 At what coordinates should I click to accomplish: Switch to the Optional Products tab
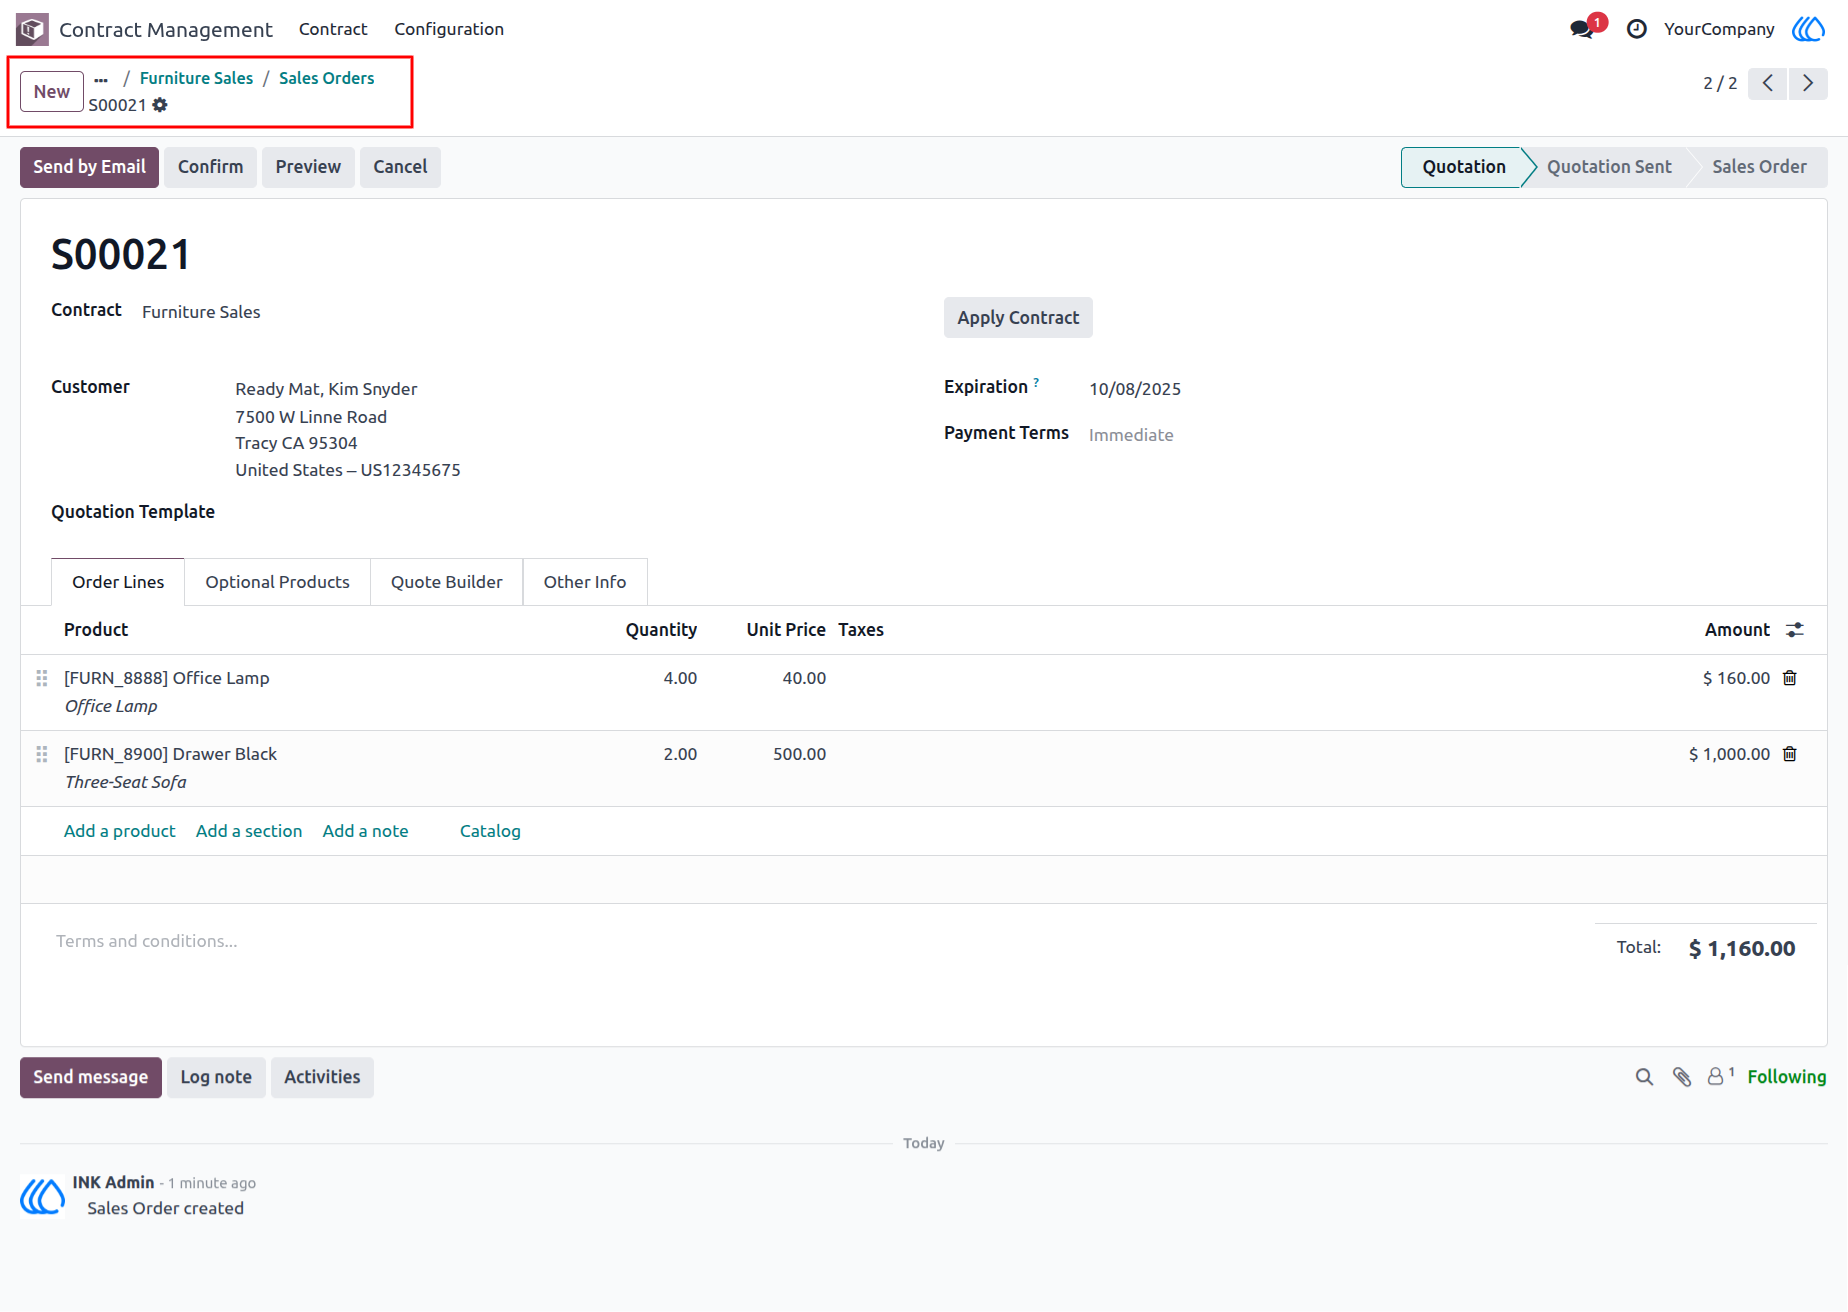point(277,582)
